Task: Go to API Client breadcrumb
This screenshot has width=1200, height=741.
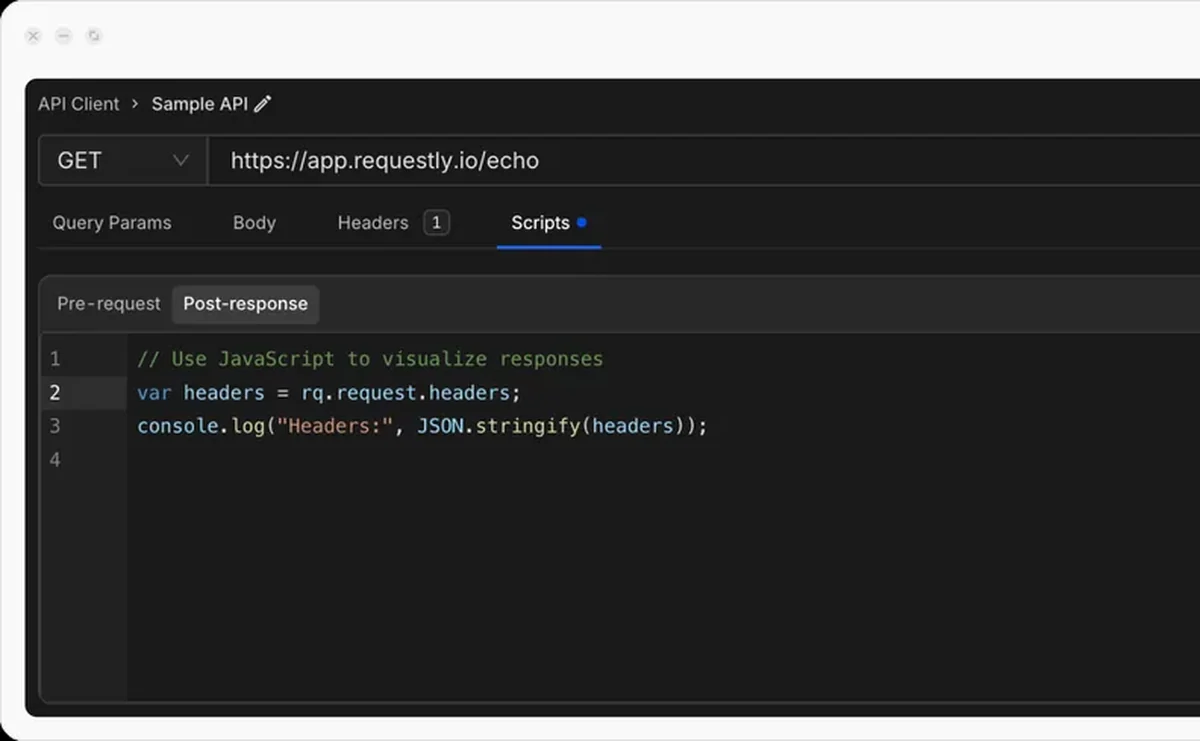Action: click(x=78, y=104)
